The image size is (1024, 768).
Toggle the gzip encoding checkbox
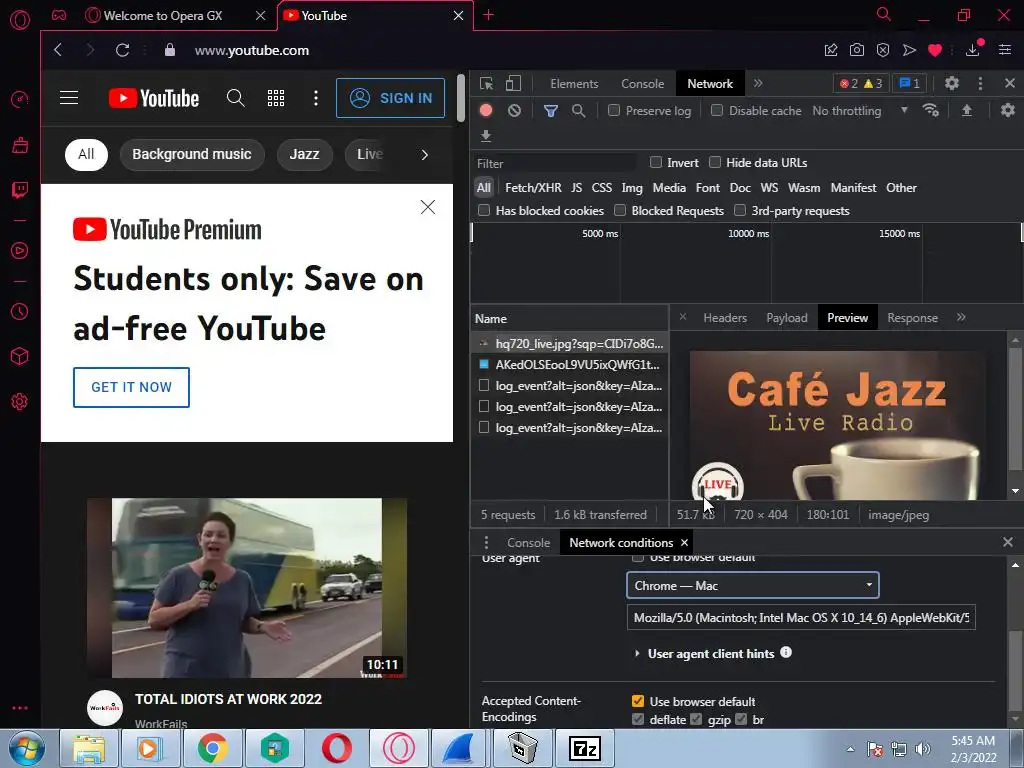pos(696,719)
